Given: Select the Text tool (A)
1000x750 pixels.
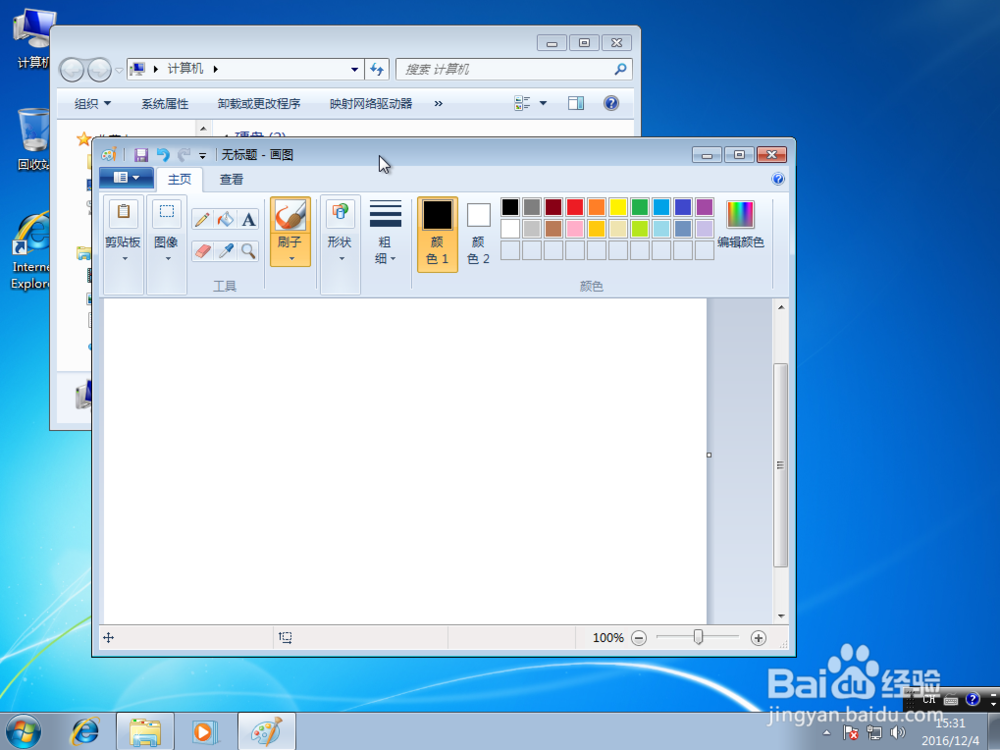Looking at the screenshot, I should (x=249, y=219).
